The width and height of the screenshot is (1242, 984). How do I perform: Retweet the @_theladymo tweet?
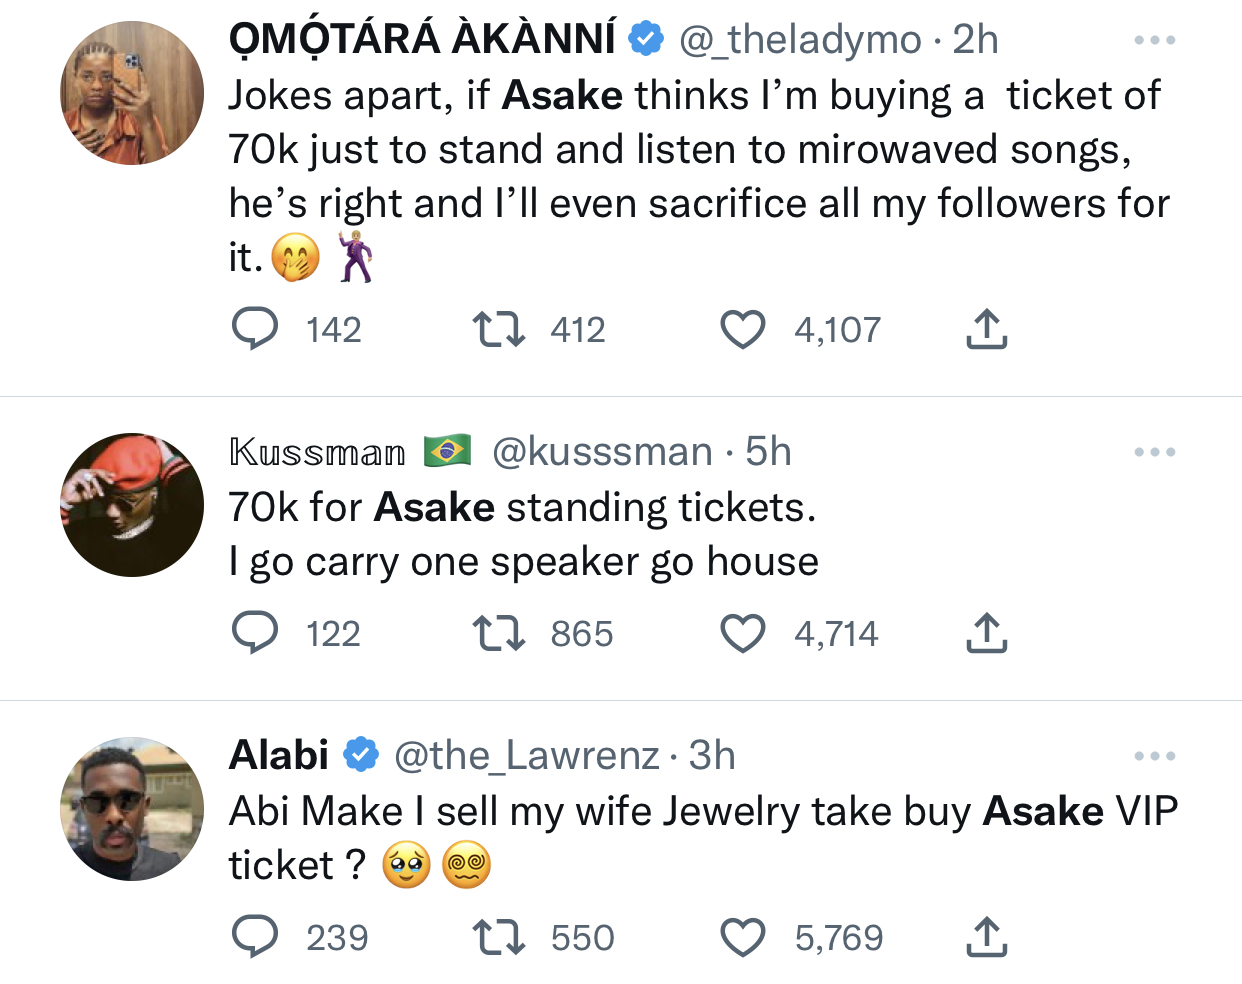(x=498, y=329)
